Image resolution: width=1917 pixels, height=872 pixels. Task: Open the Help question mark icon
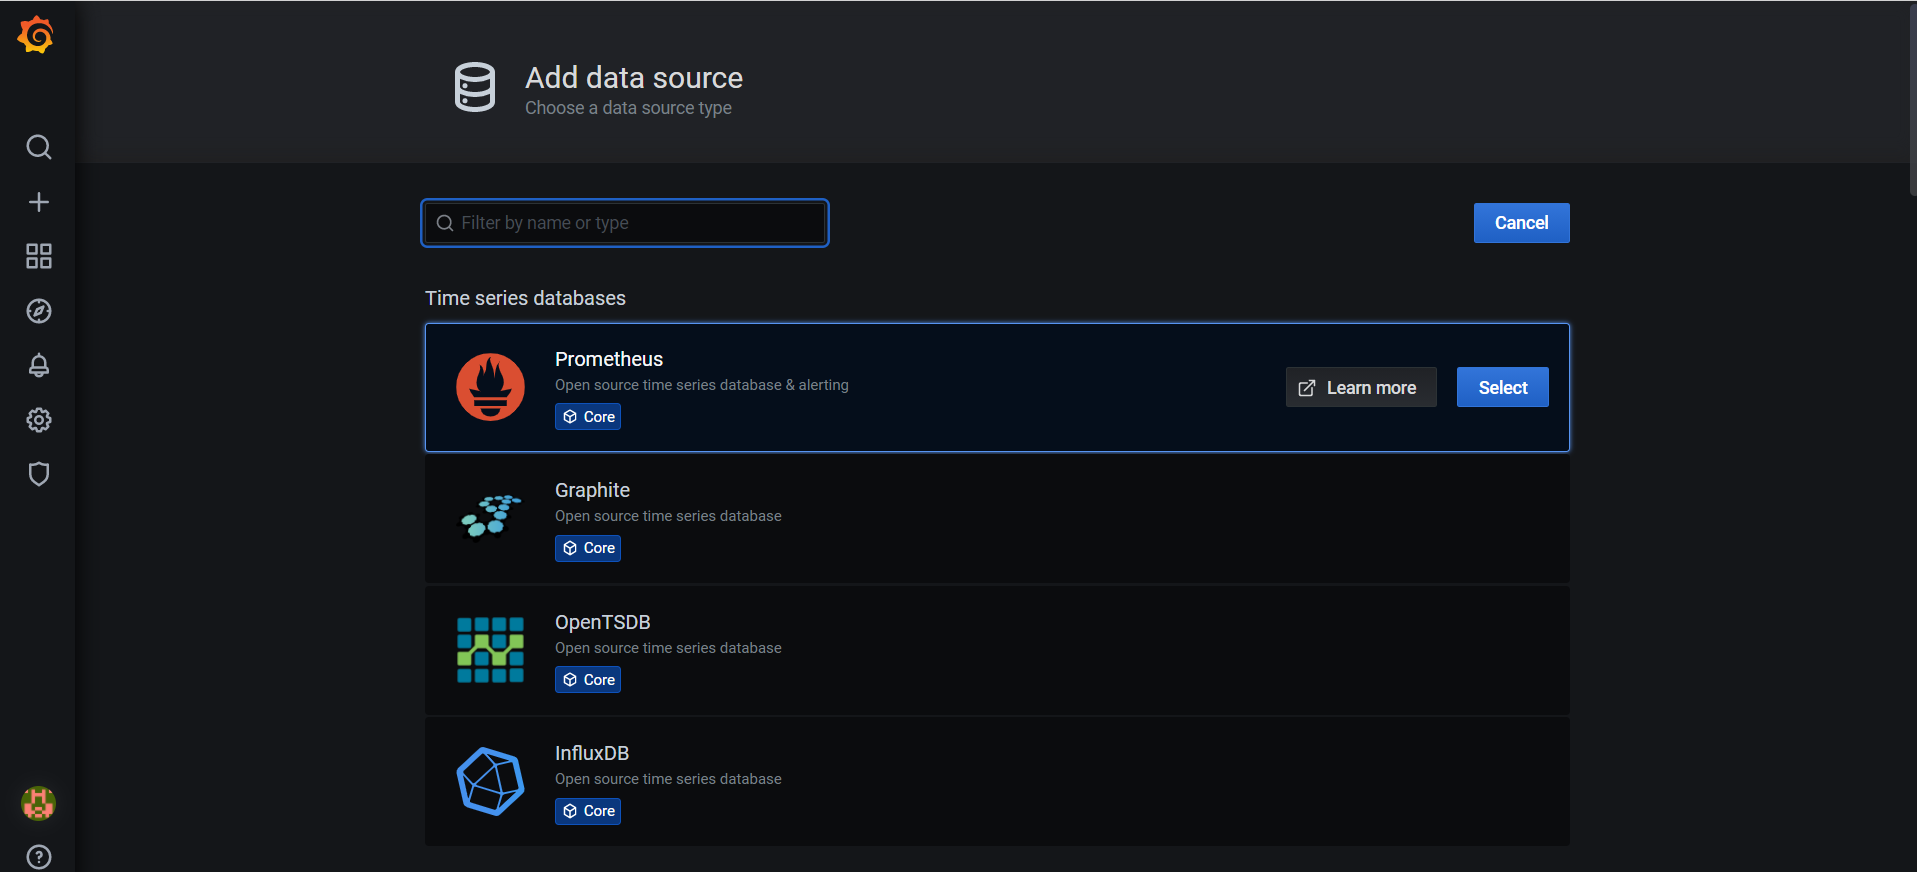pyautogui.click(x=38, y=857)
